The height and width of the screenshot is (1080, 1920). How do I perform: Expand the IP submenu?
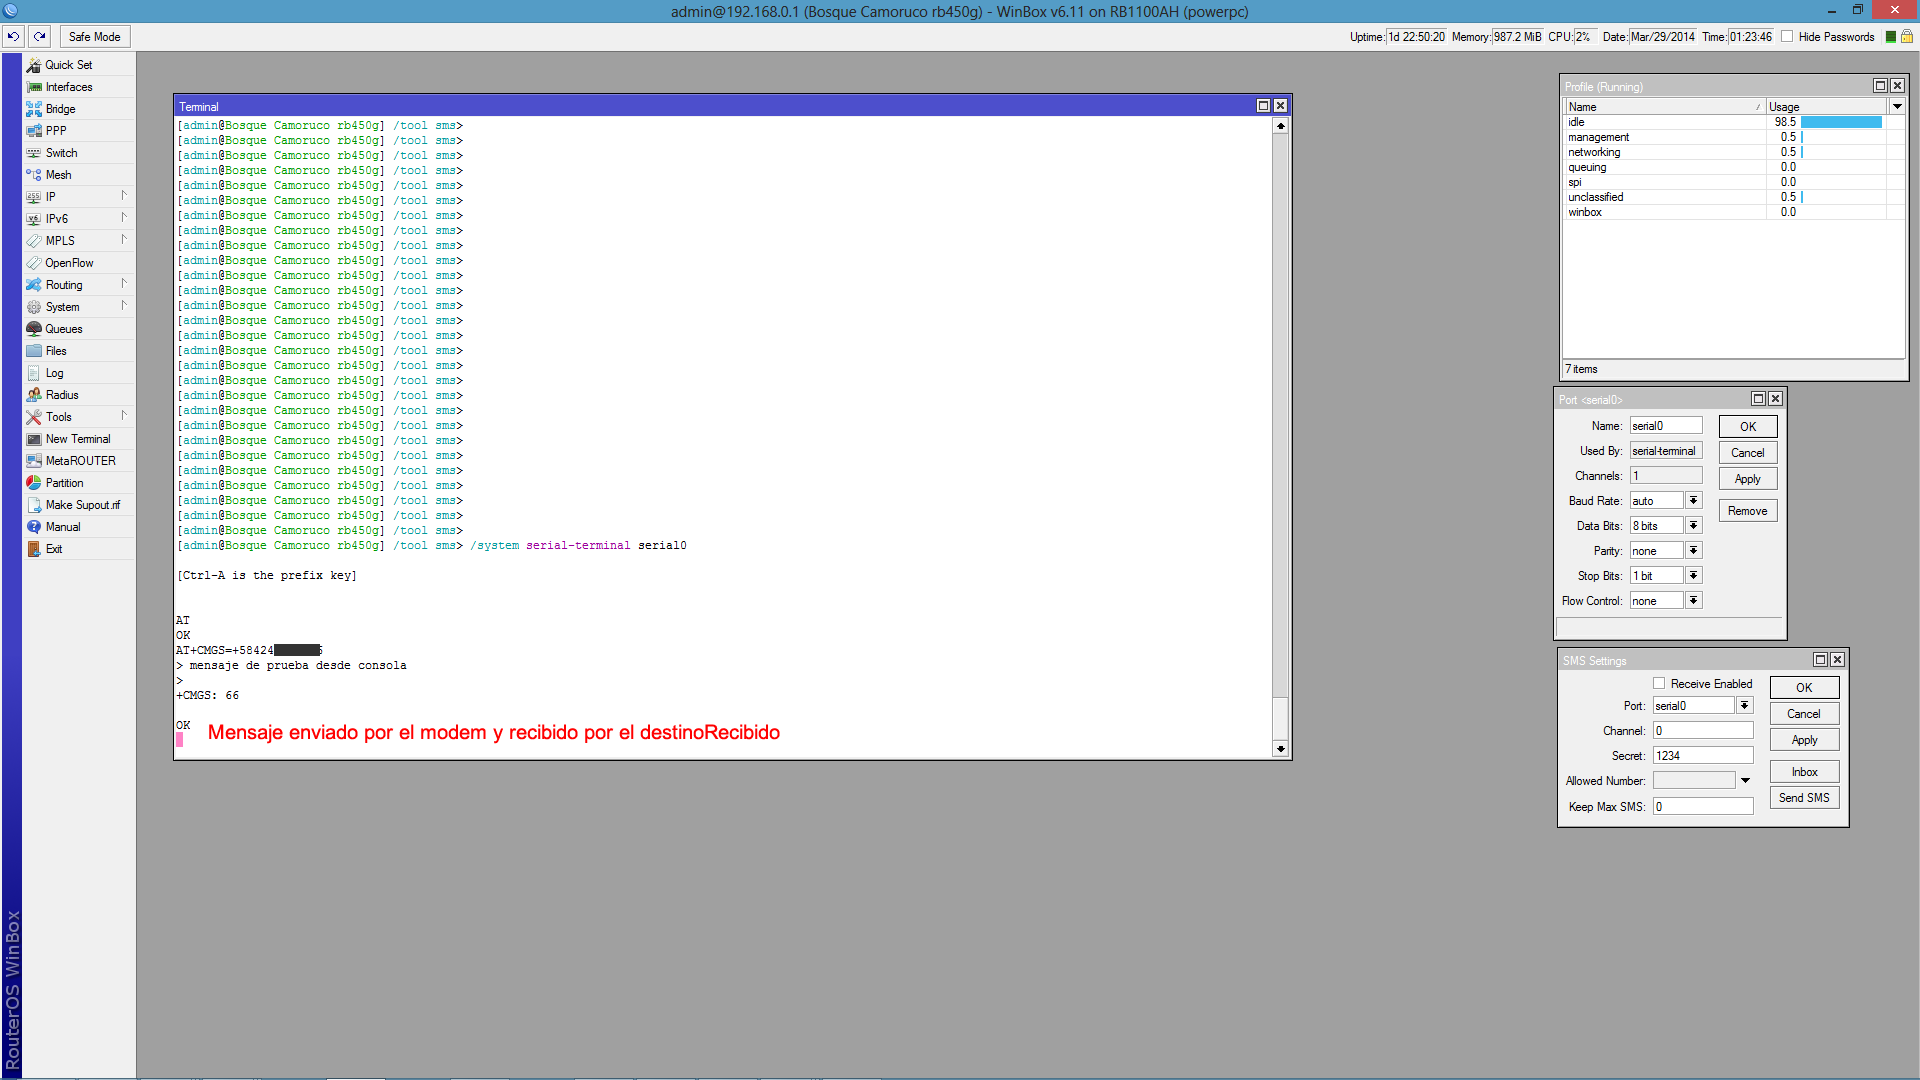point(124,196)
